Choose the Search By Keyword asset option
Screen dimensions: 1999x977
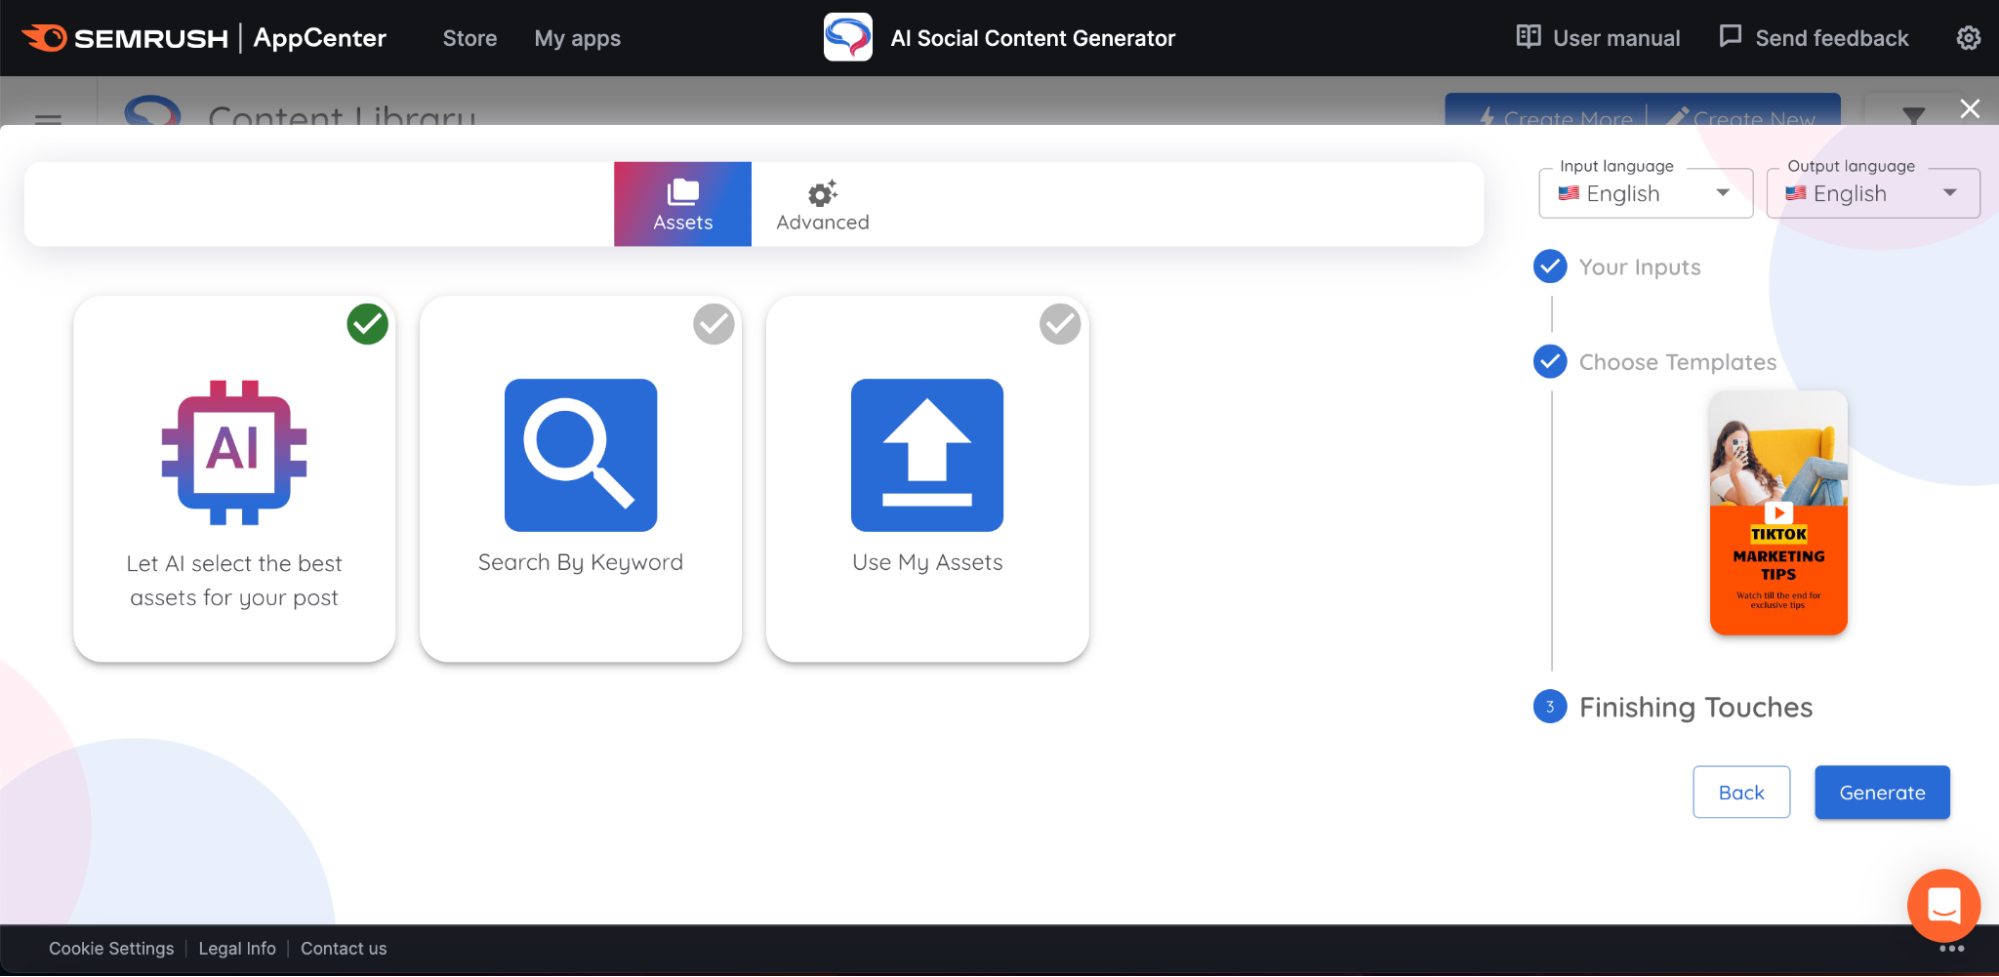(580, 480)
